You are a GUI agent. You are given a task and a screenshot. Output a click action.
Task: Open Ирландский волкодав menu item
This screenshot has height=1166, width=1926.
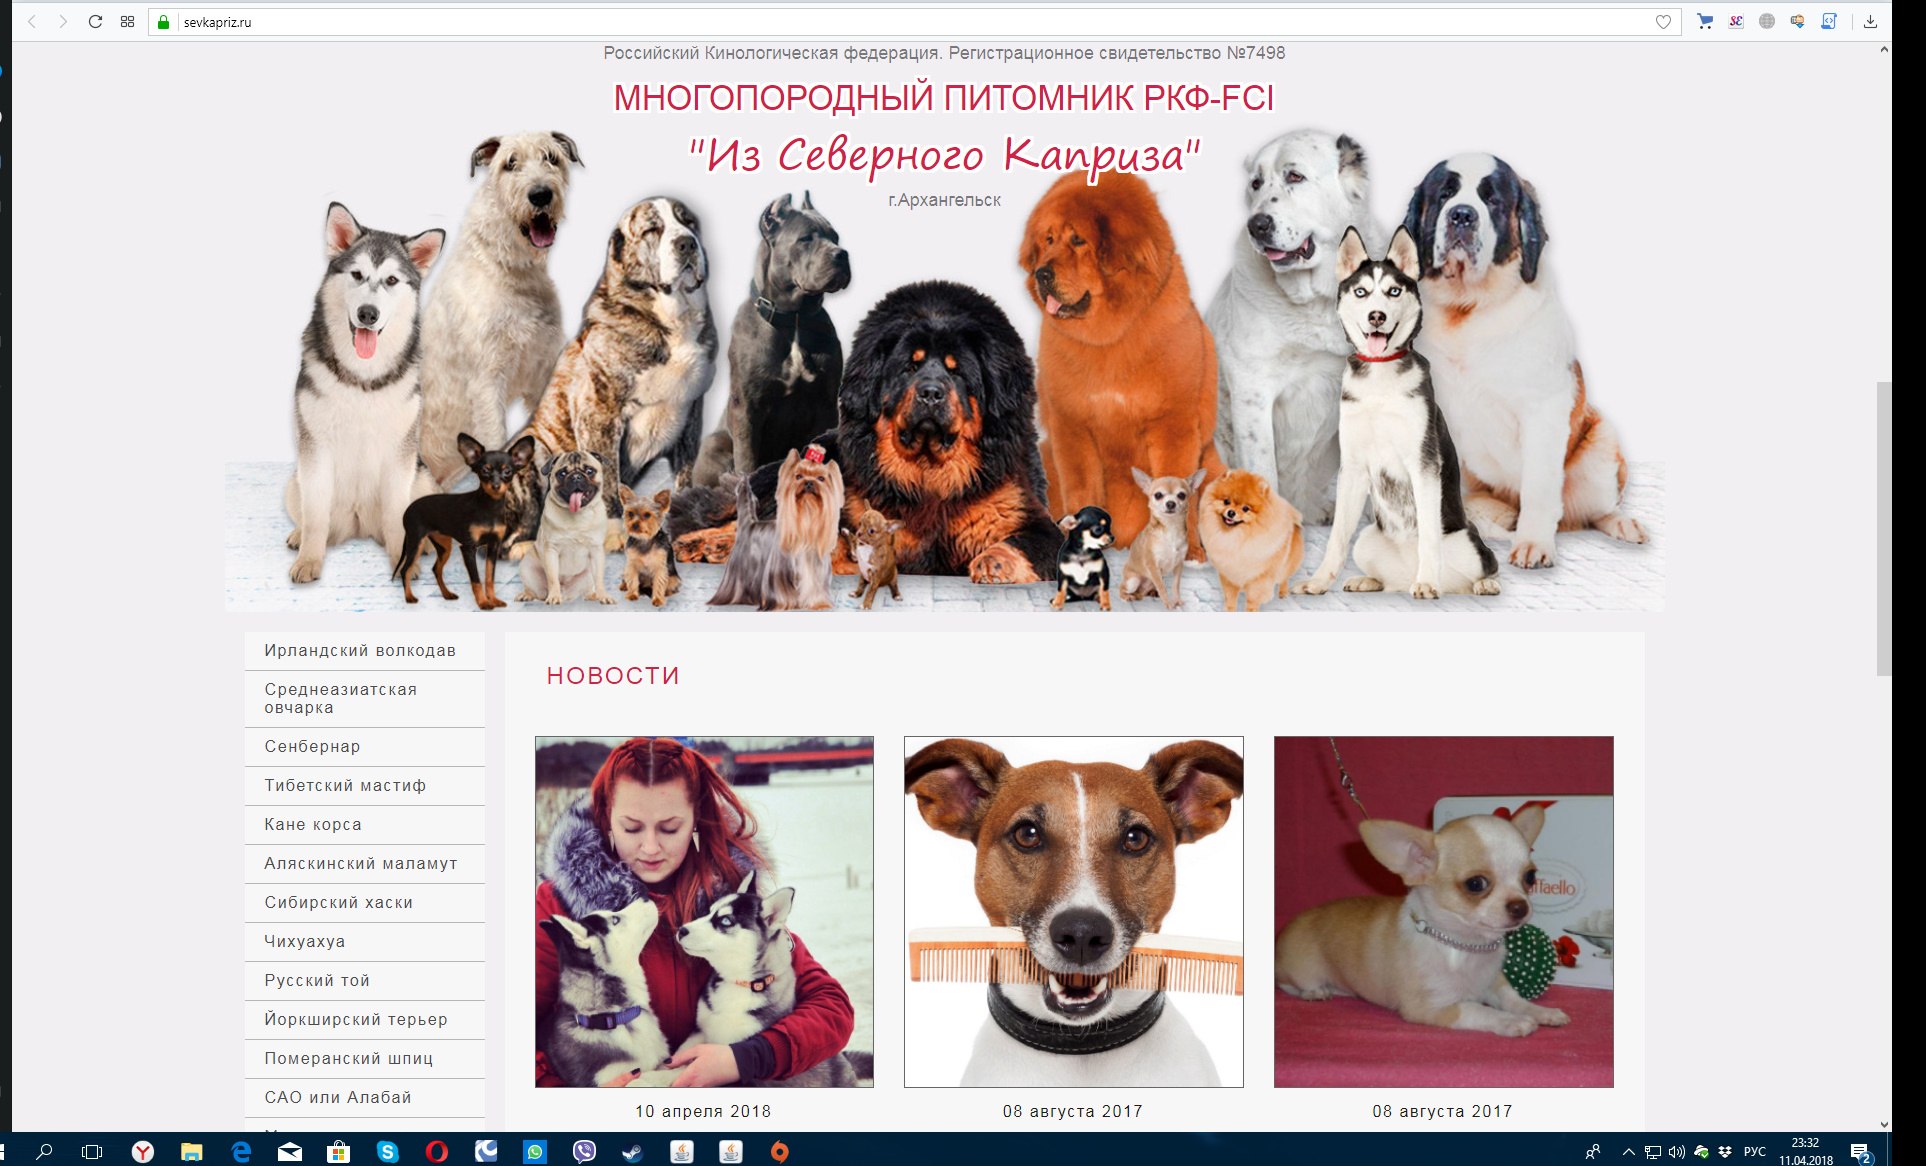tap(360, 650)
